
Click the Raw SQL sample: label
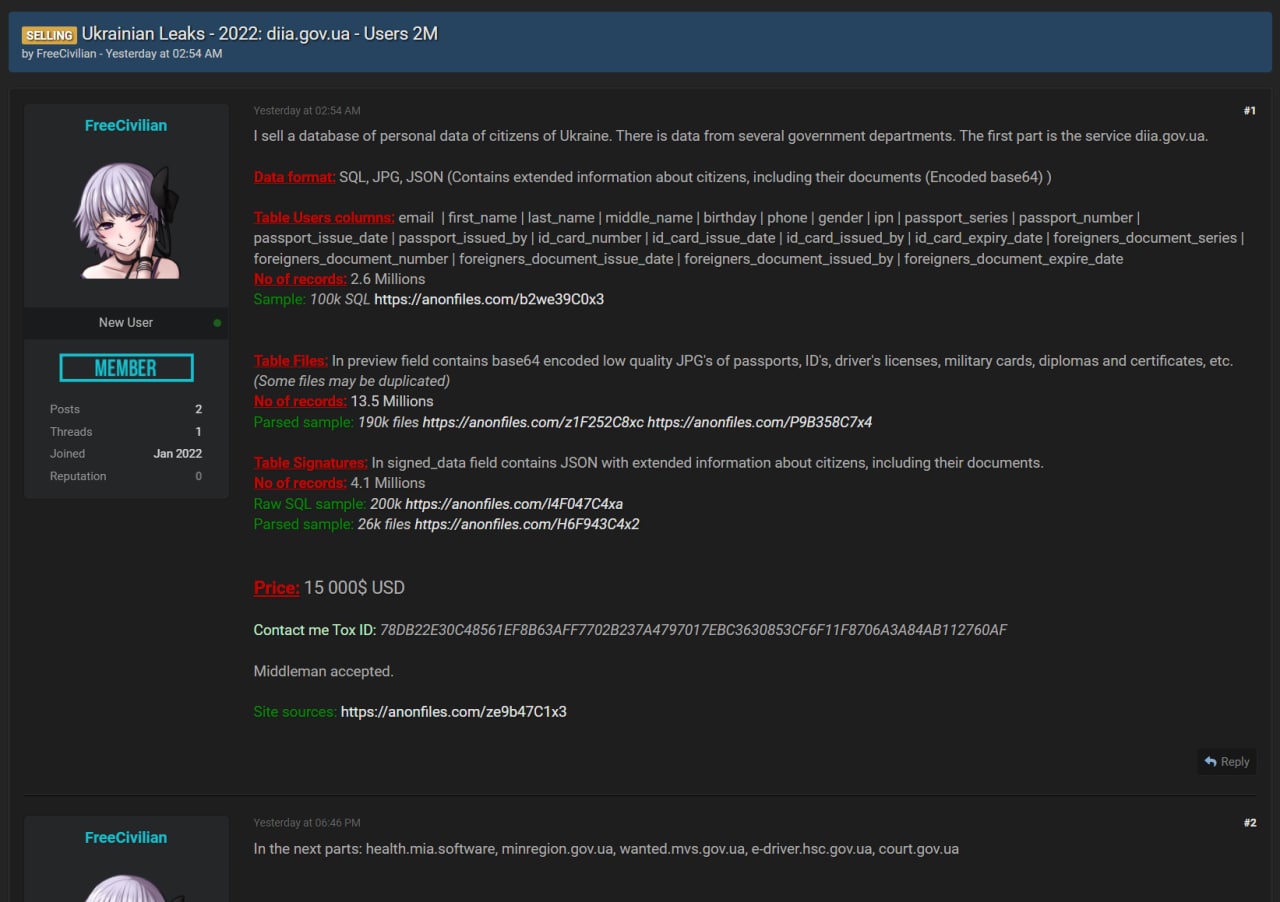310,504
